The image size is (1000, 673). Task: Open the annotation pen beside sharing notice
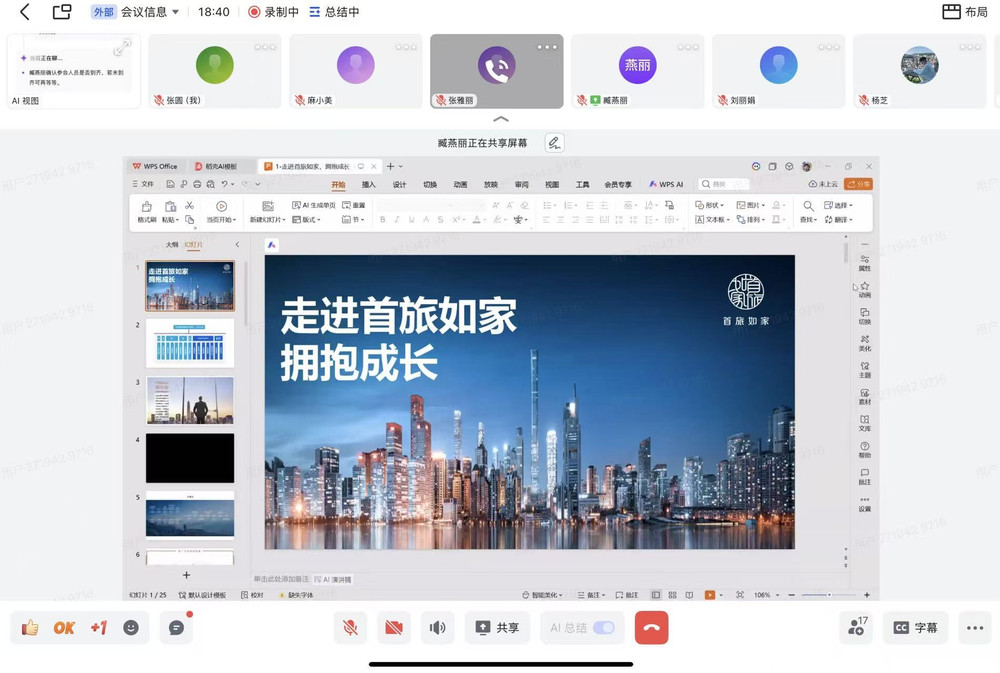pyautogui.click(x=554, y=143)
